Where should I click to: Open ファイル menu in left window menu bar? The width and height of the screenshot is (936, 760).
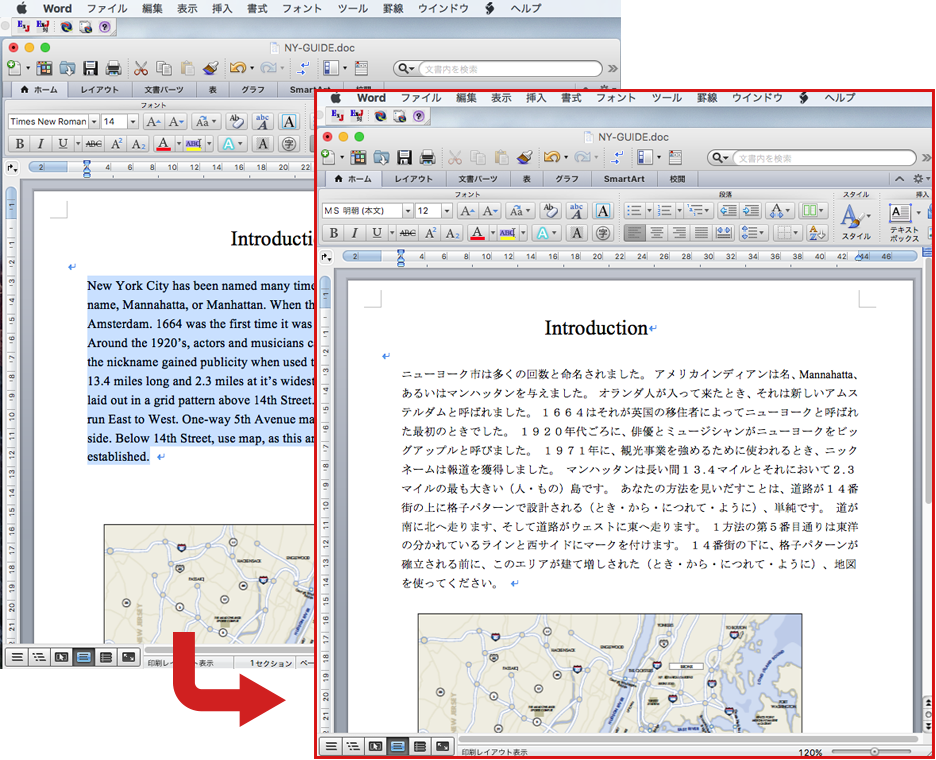pos(107,8)
